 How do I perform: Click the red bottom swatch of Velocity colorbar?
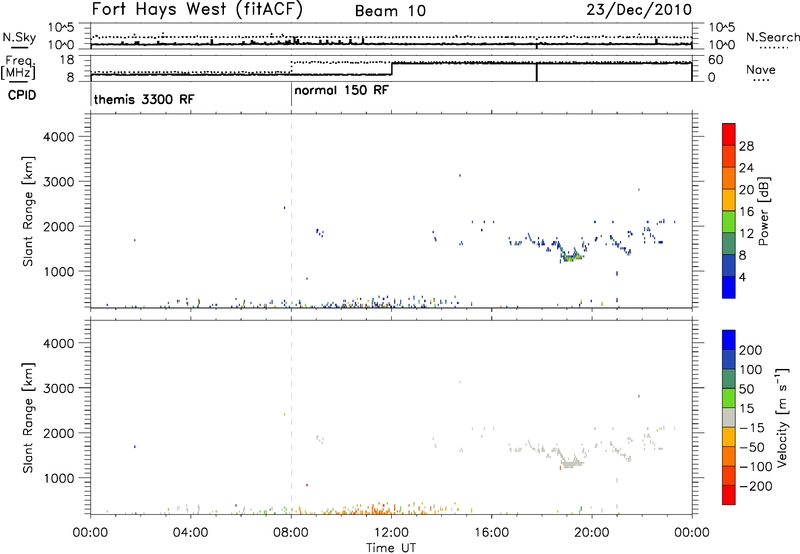[x=729, y=495]
